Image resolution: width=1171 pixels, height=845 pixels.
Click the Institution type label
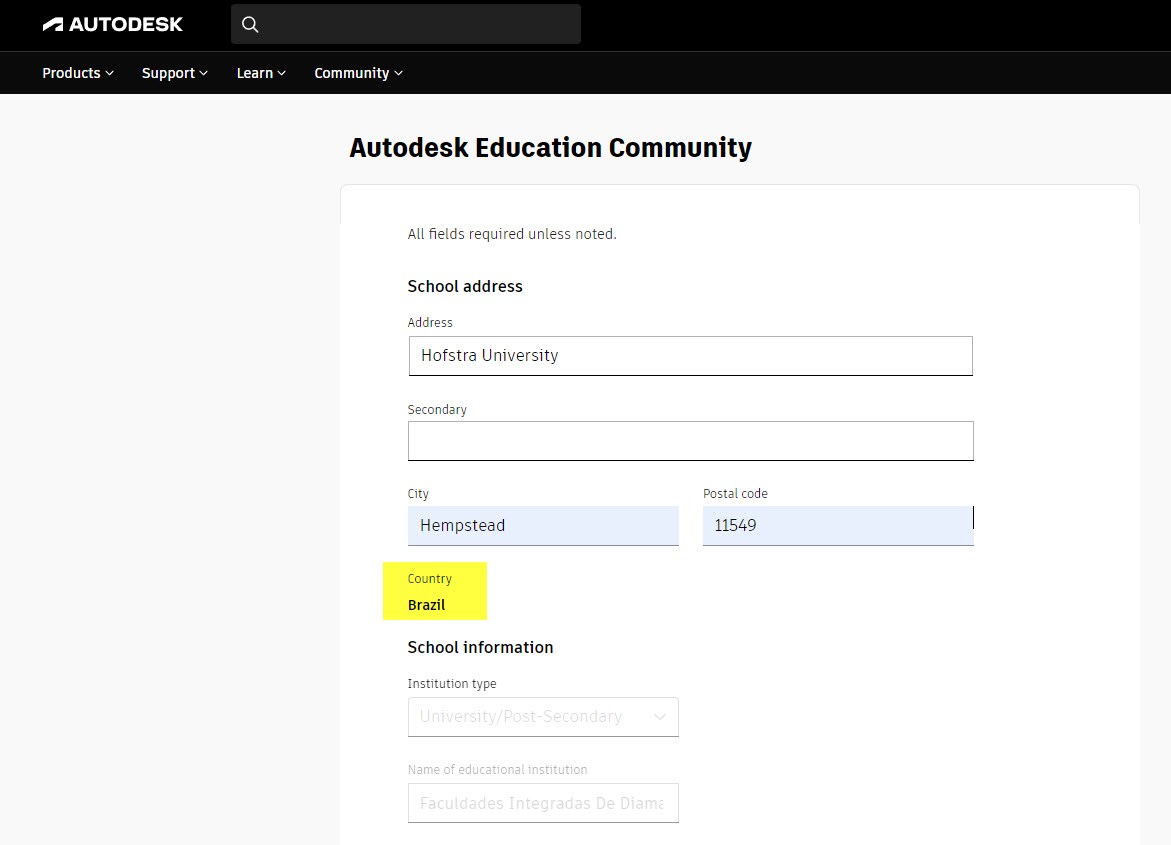[452, 684]
